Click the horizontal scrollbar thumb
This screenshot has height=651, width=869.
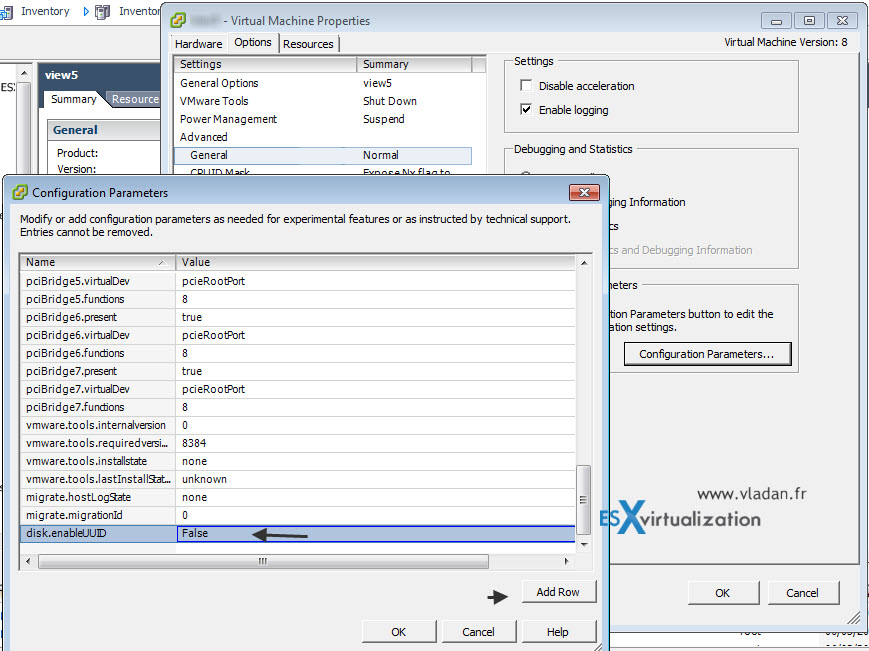[263, 561]
